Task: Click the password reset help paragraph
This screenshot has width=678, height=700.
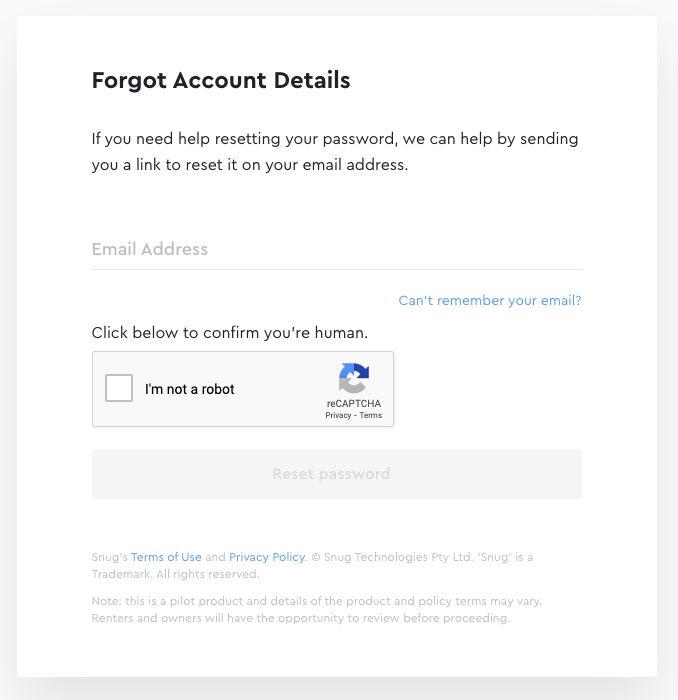Action: (x=334, y=152)
